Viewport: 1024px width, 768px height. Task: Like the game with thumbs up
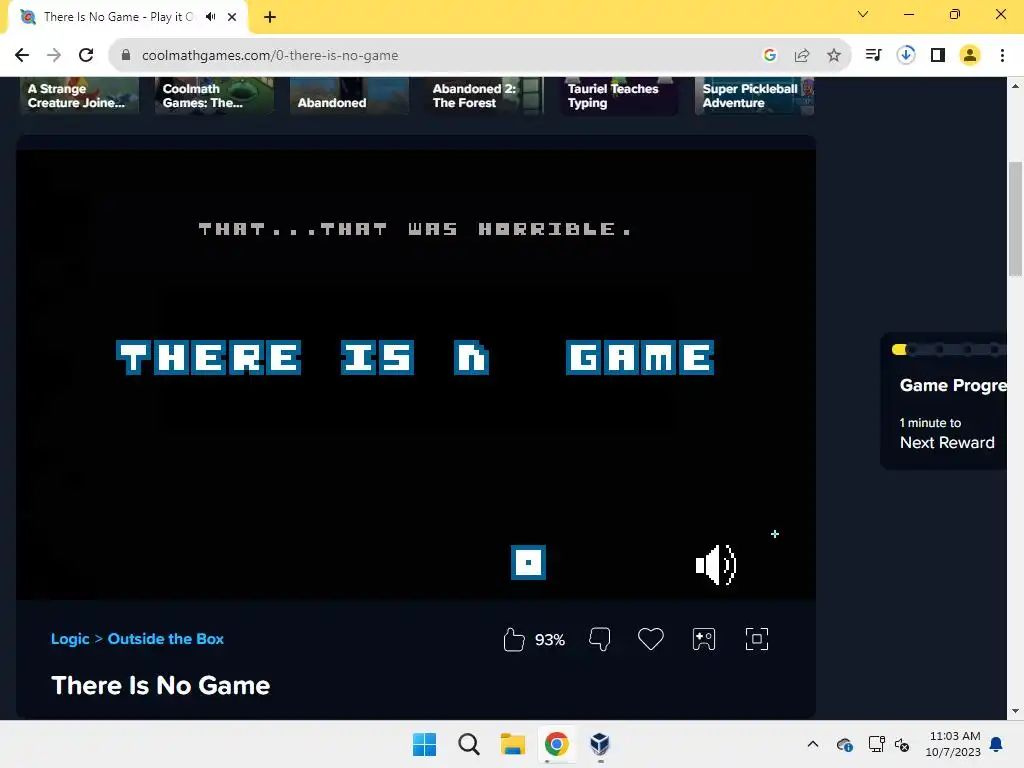(x=514, y=639)
